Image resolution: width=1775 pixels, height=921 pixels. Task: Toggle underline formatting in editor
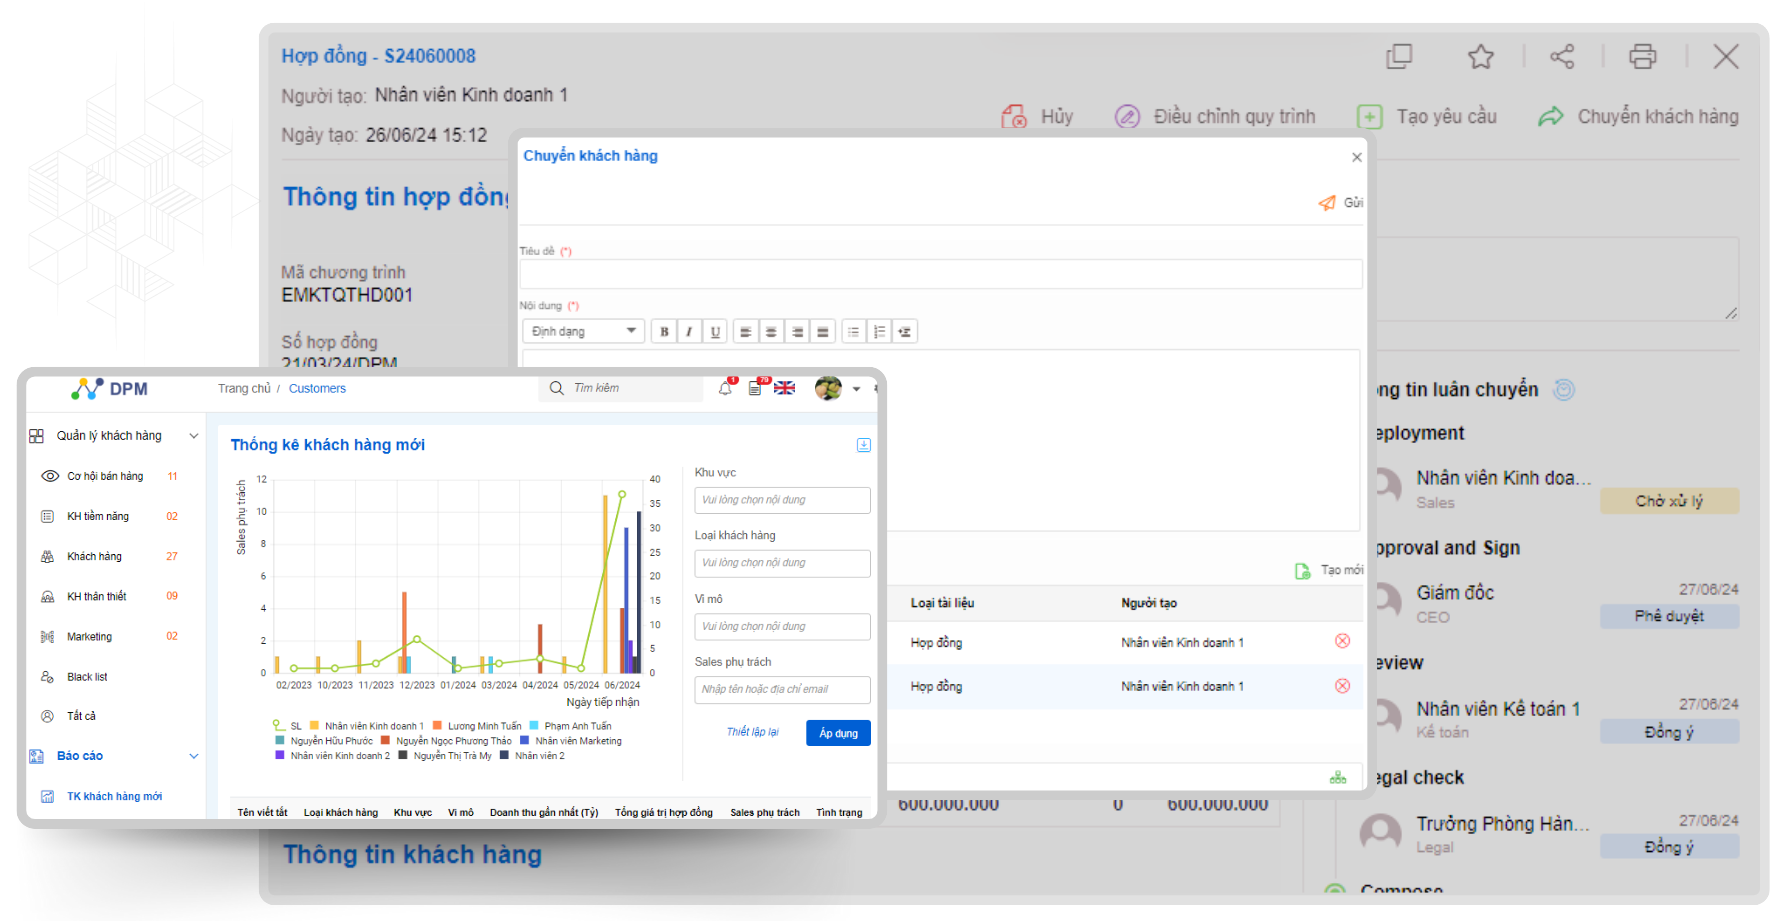coord(715,332)
